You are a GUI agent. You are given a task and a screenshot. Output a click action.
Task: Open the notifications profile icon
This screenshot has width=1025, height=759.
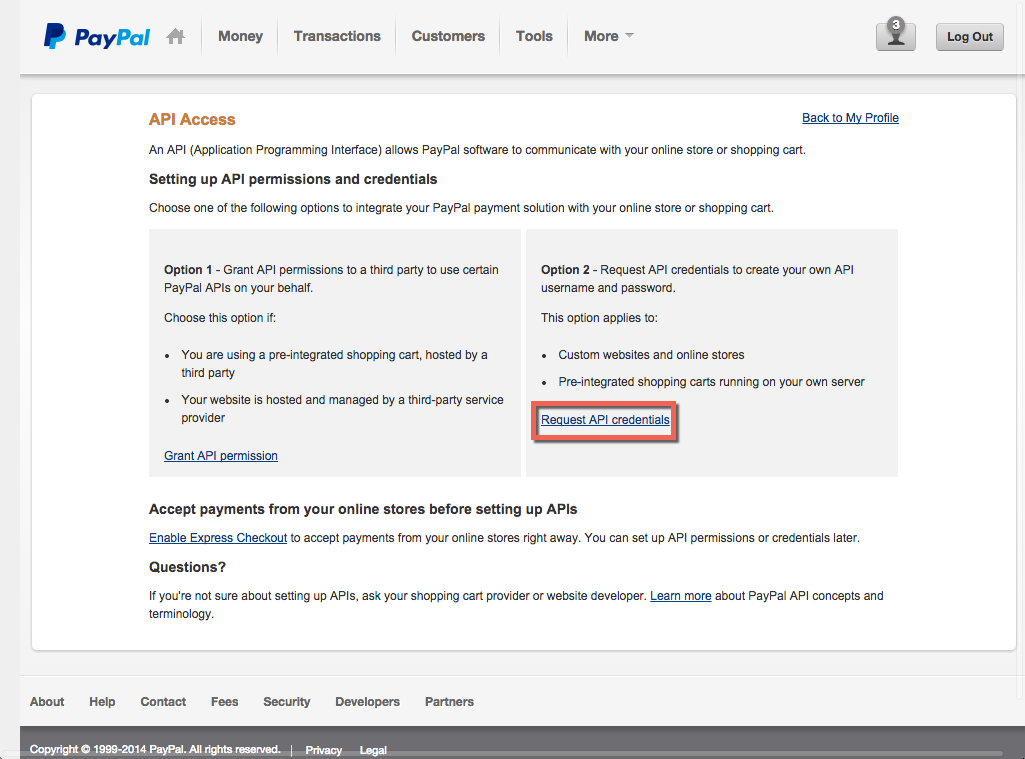tap(896, 34)
